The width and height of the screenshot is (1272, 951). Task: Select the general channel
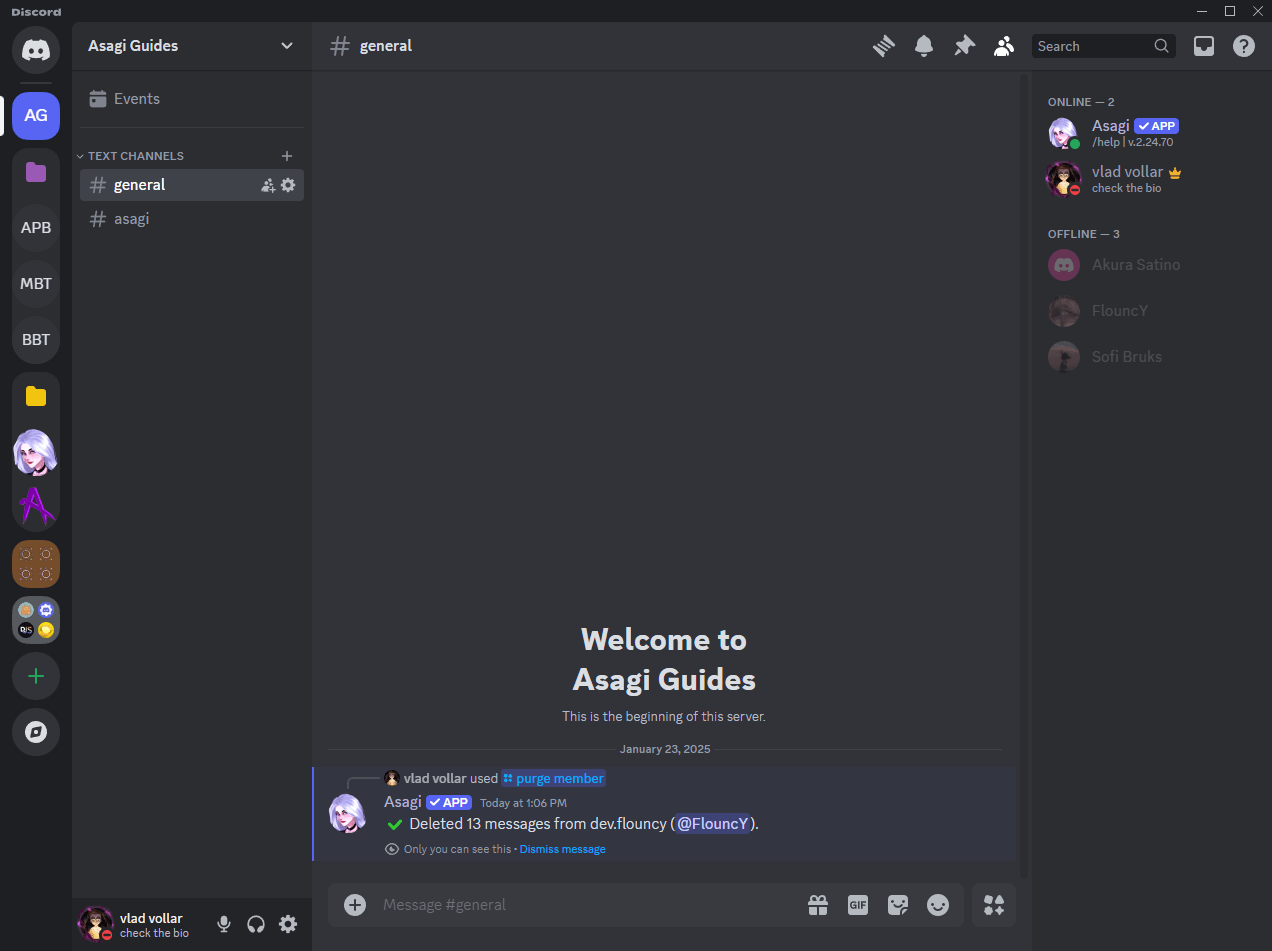point(191,185)
